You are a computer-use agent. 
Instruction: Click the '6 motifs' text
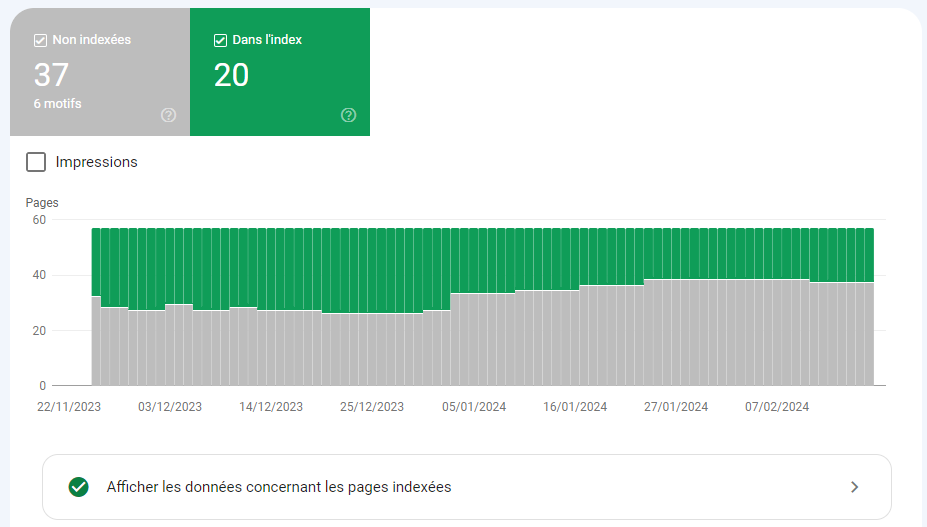pyautogui.click(x=58, y=104)
